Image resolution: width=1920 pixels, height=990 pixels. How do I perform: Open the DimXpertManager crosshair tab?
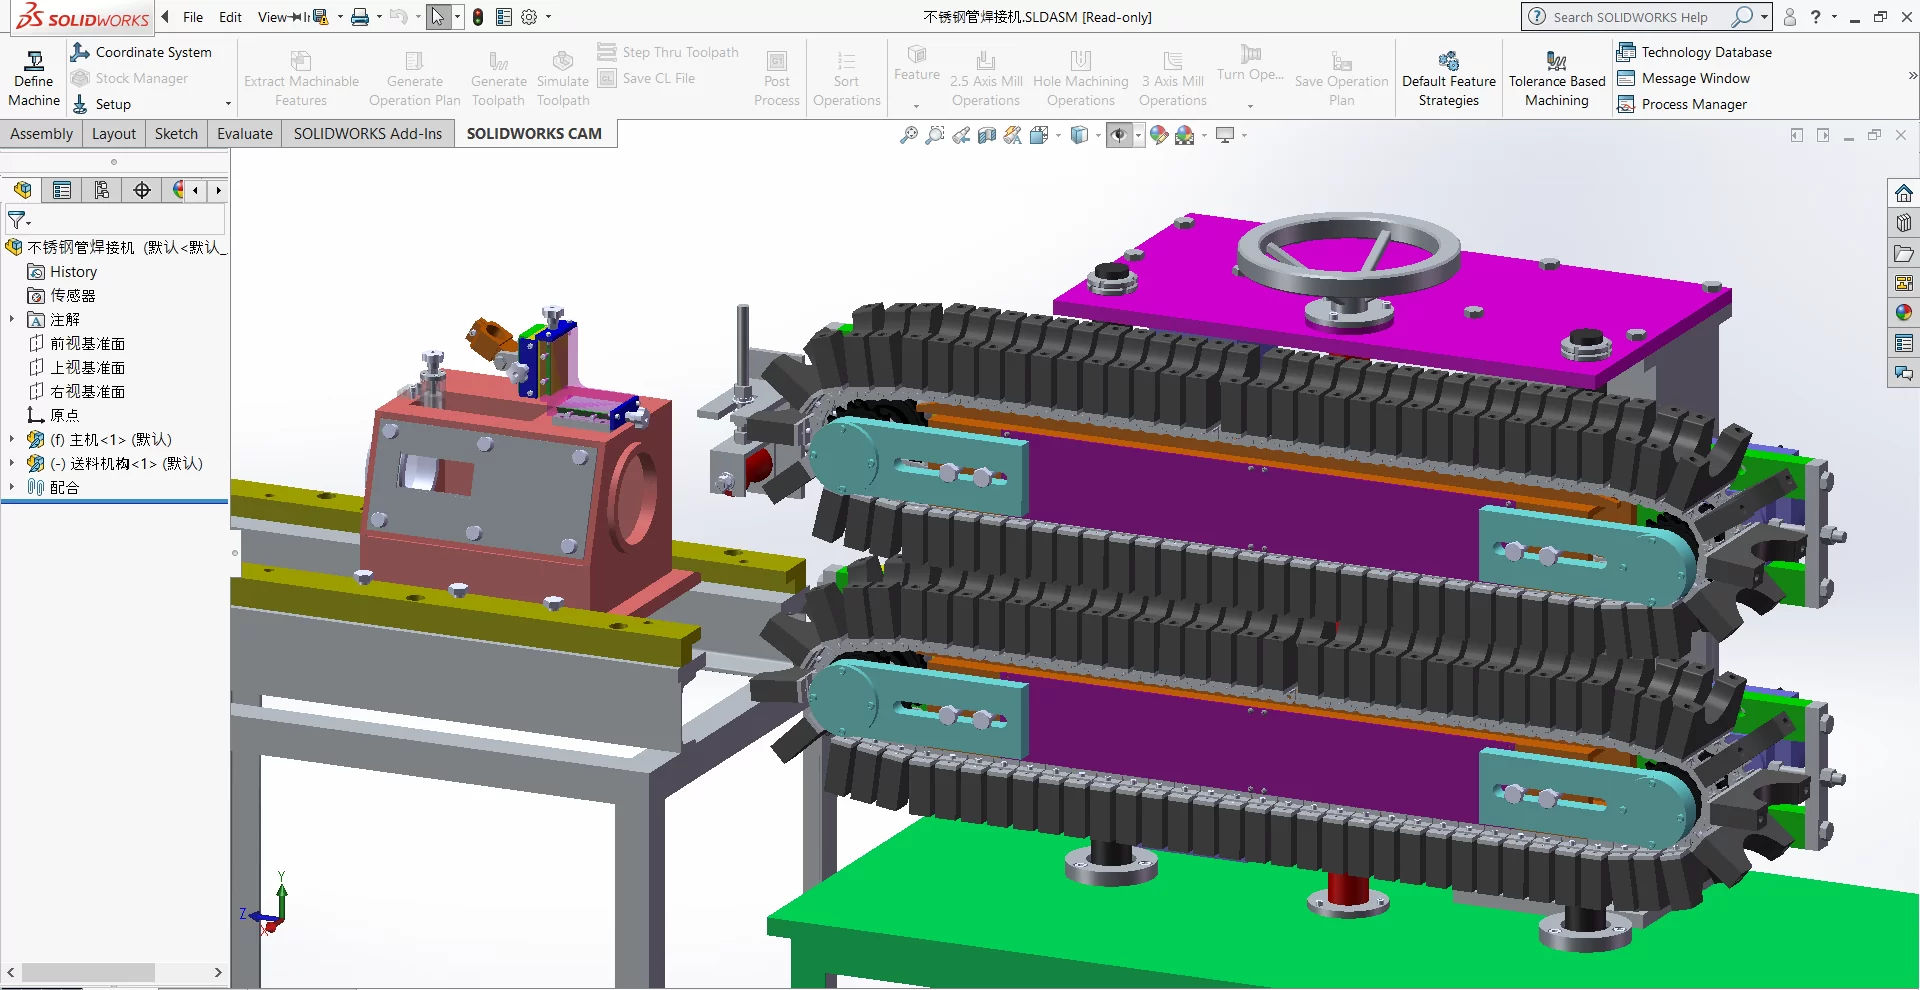[142, 190]
